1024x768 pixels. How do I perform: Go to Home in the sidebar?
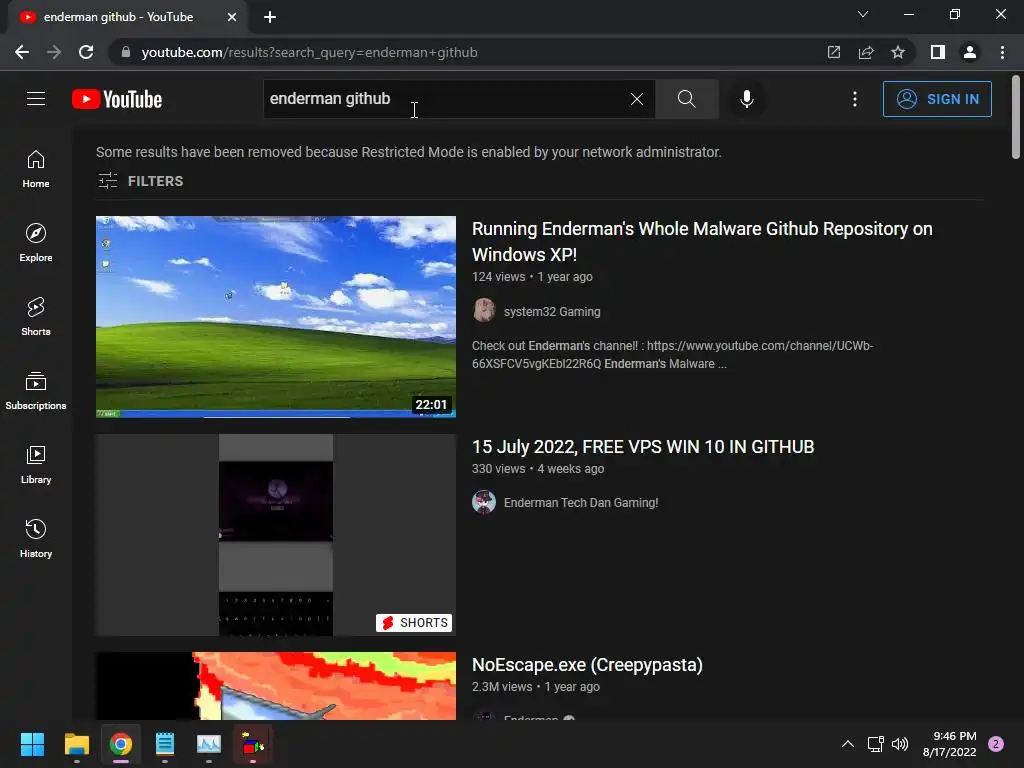tap(36, 169)
